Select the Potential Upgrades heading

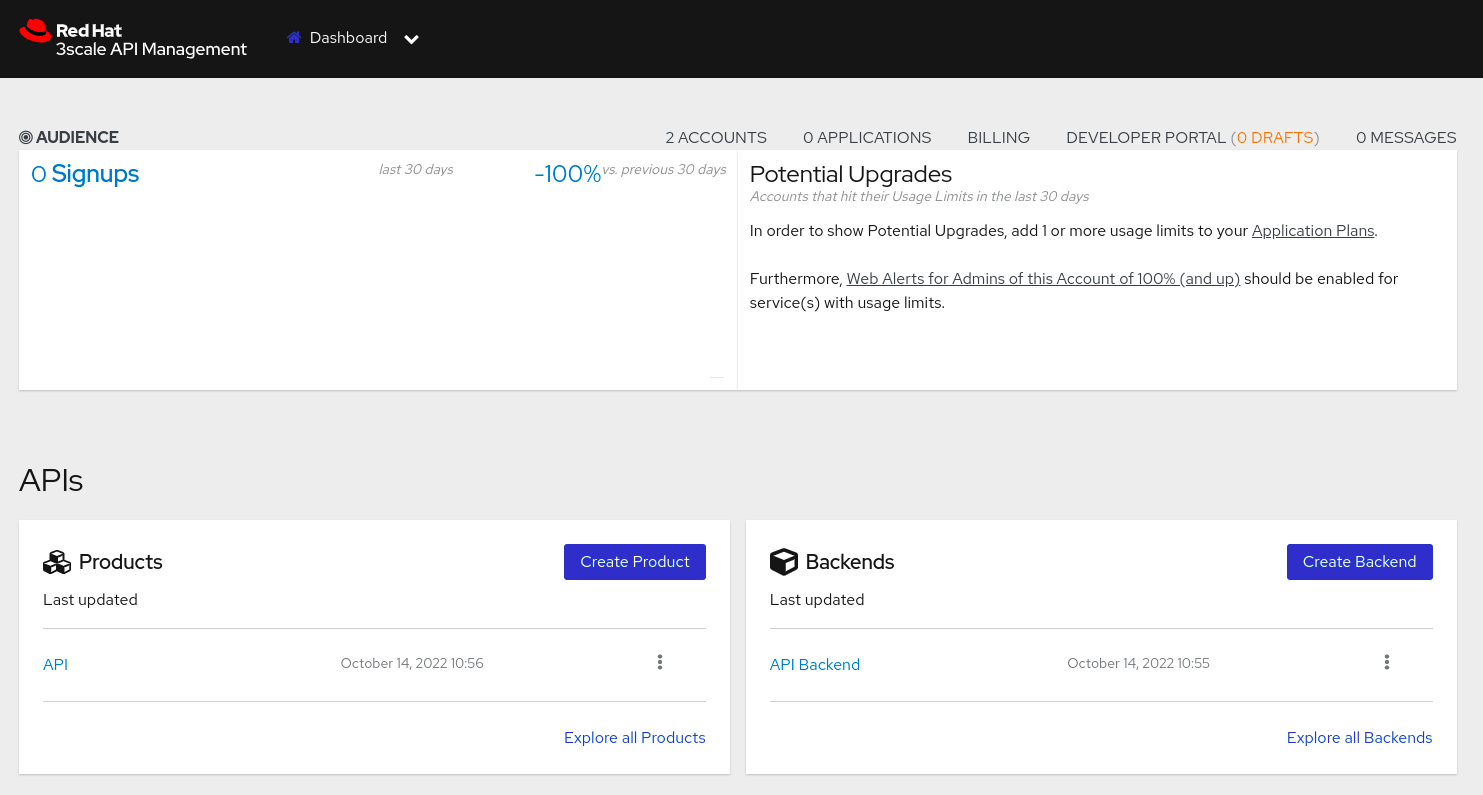pyautogui.click(x=851, y=175)
